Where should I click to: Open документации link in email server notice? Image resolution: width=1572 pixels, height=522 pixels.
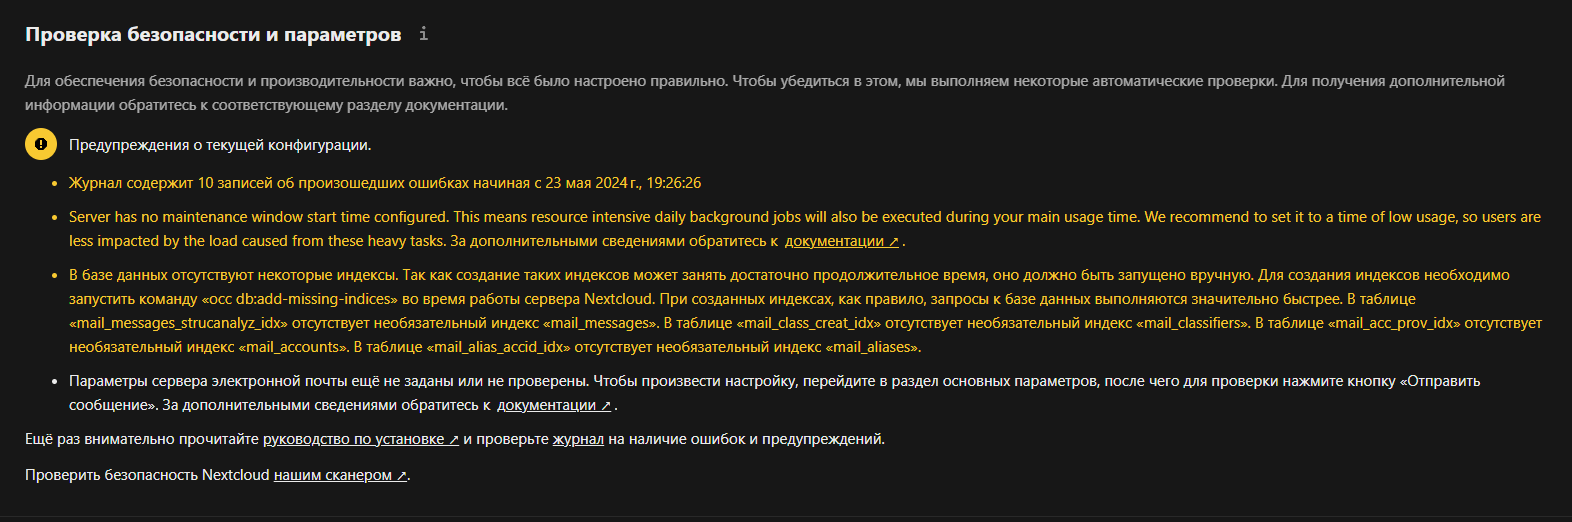(x=547, y=405)
